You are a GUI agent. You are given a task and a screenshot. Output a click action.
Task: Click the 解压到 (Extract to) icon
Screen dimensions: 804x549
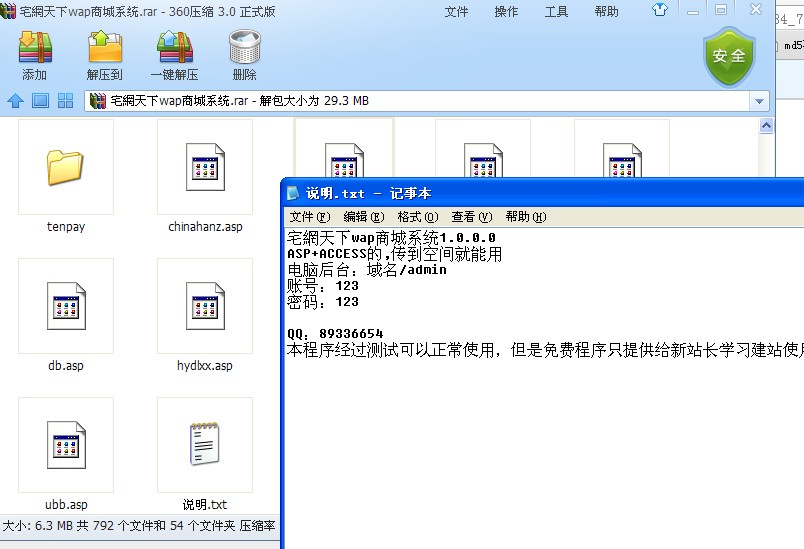coord(105,47)
